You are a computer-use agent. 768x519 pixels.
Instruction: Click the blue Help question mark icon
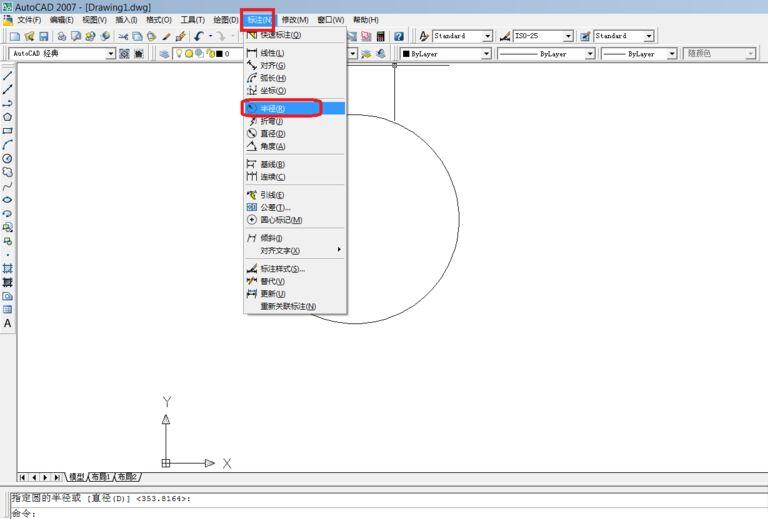pos(399,36)
